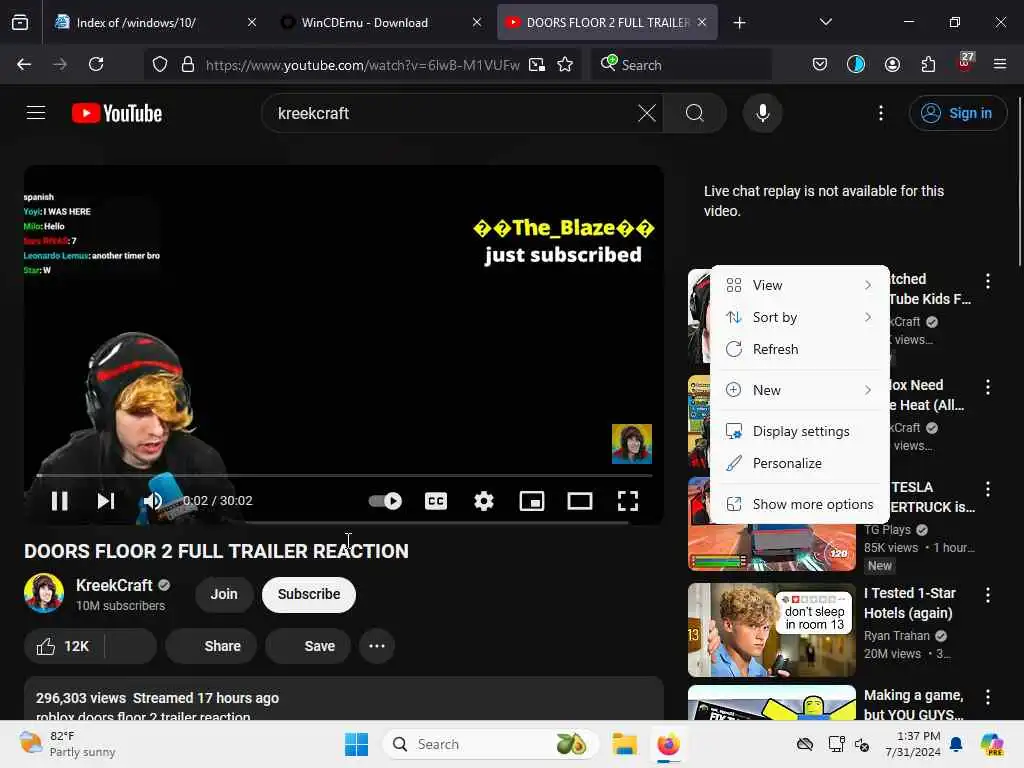Open I Tested 1-Star Hotels thumbnail
Image resolution: width=1024 pixels, height=768 pixels.
(x=771, y=630)
